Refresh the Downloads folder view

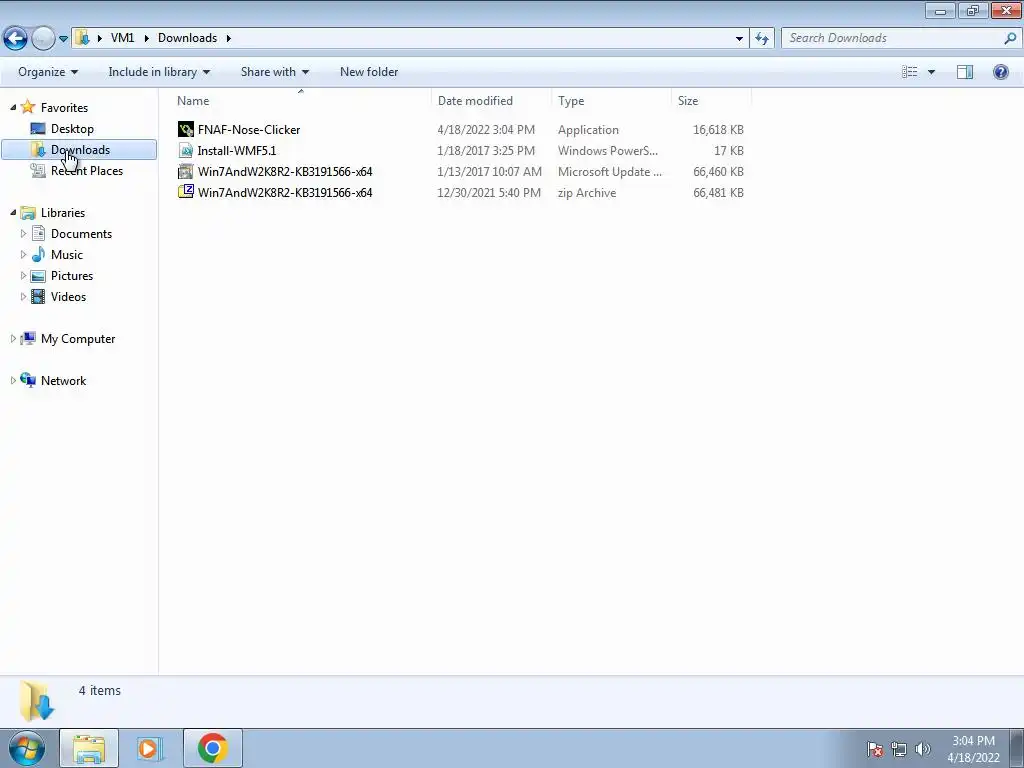point(761,38)
